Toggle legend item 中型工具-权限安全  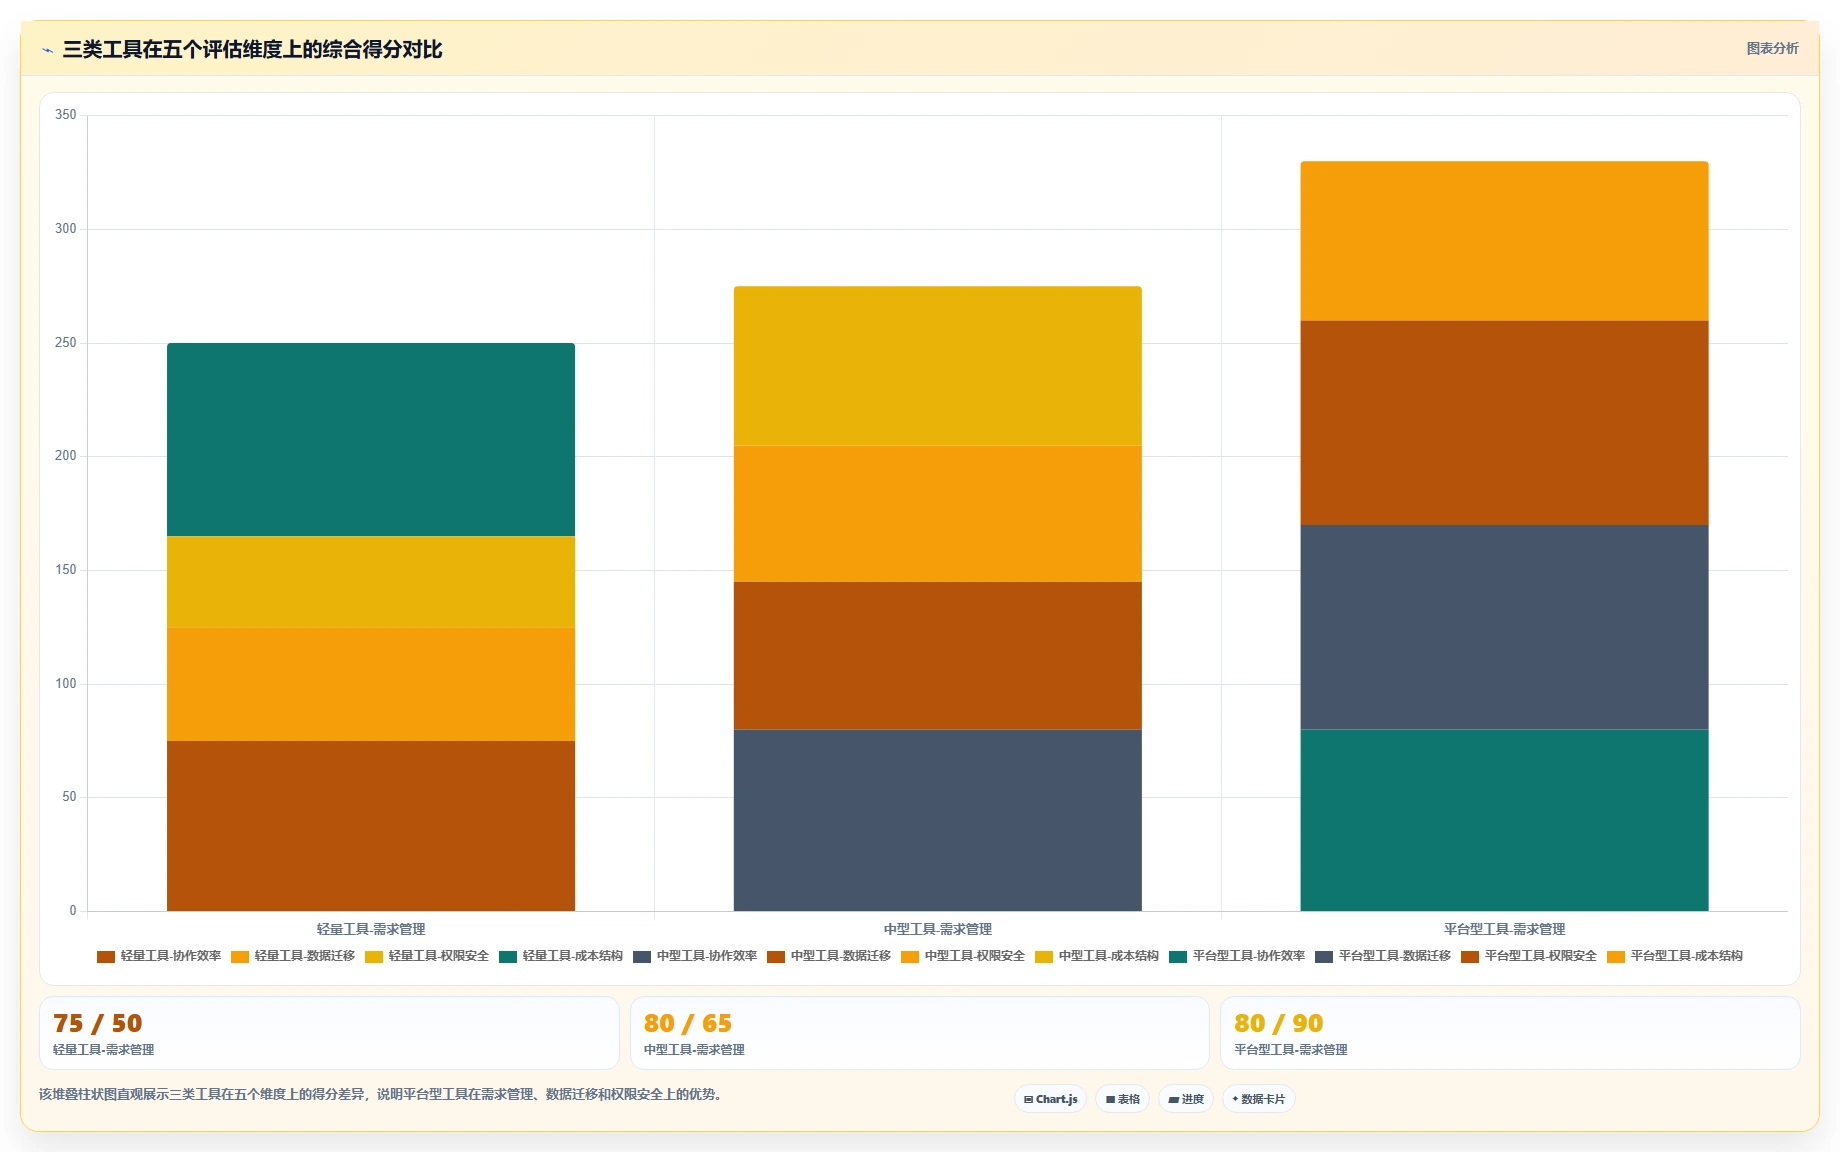[963, 956]
